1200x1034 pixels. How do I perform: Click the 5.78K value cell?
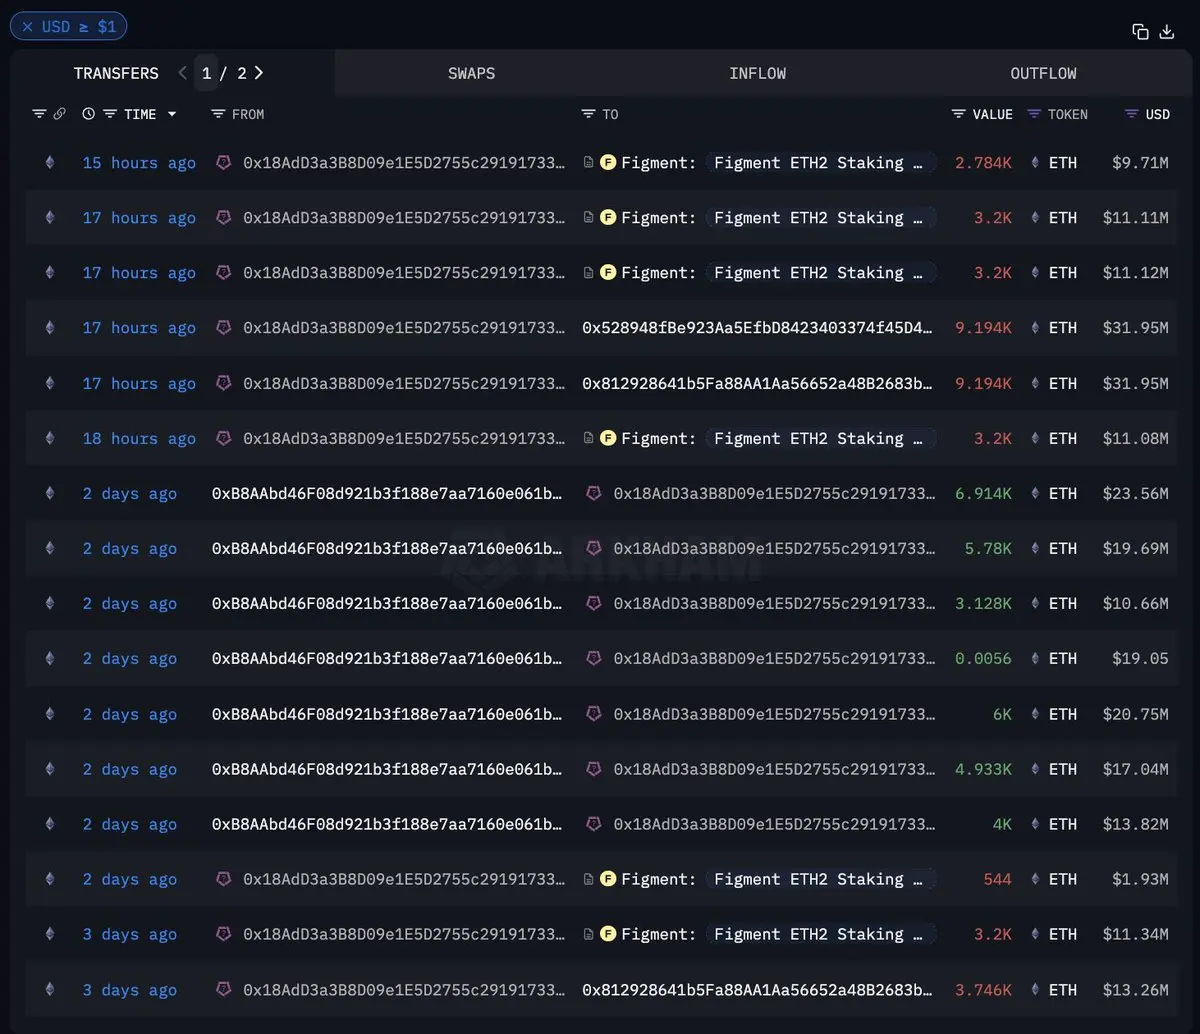[988, 548]
